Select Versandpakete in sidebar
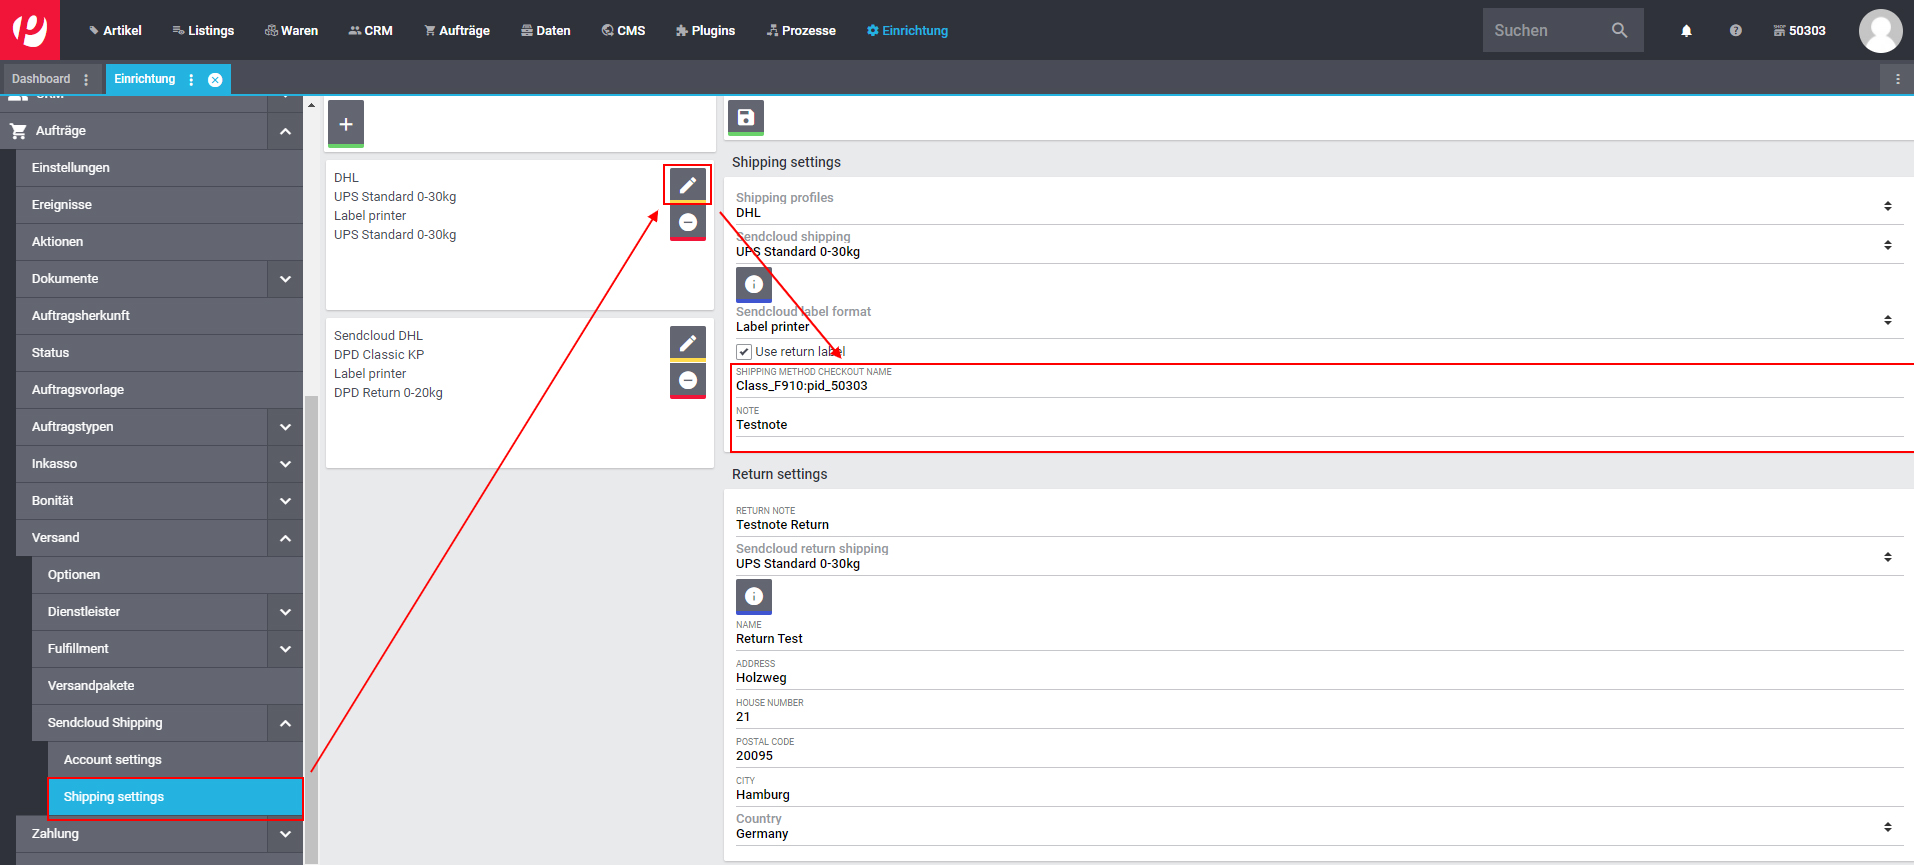Image resolution: width=1914 pixels, height=865 pixels. pyautogui.click(x=167, y=686)
